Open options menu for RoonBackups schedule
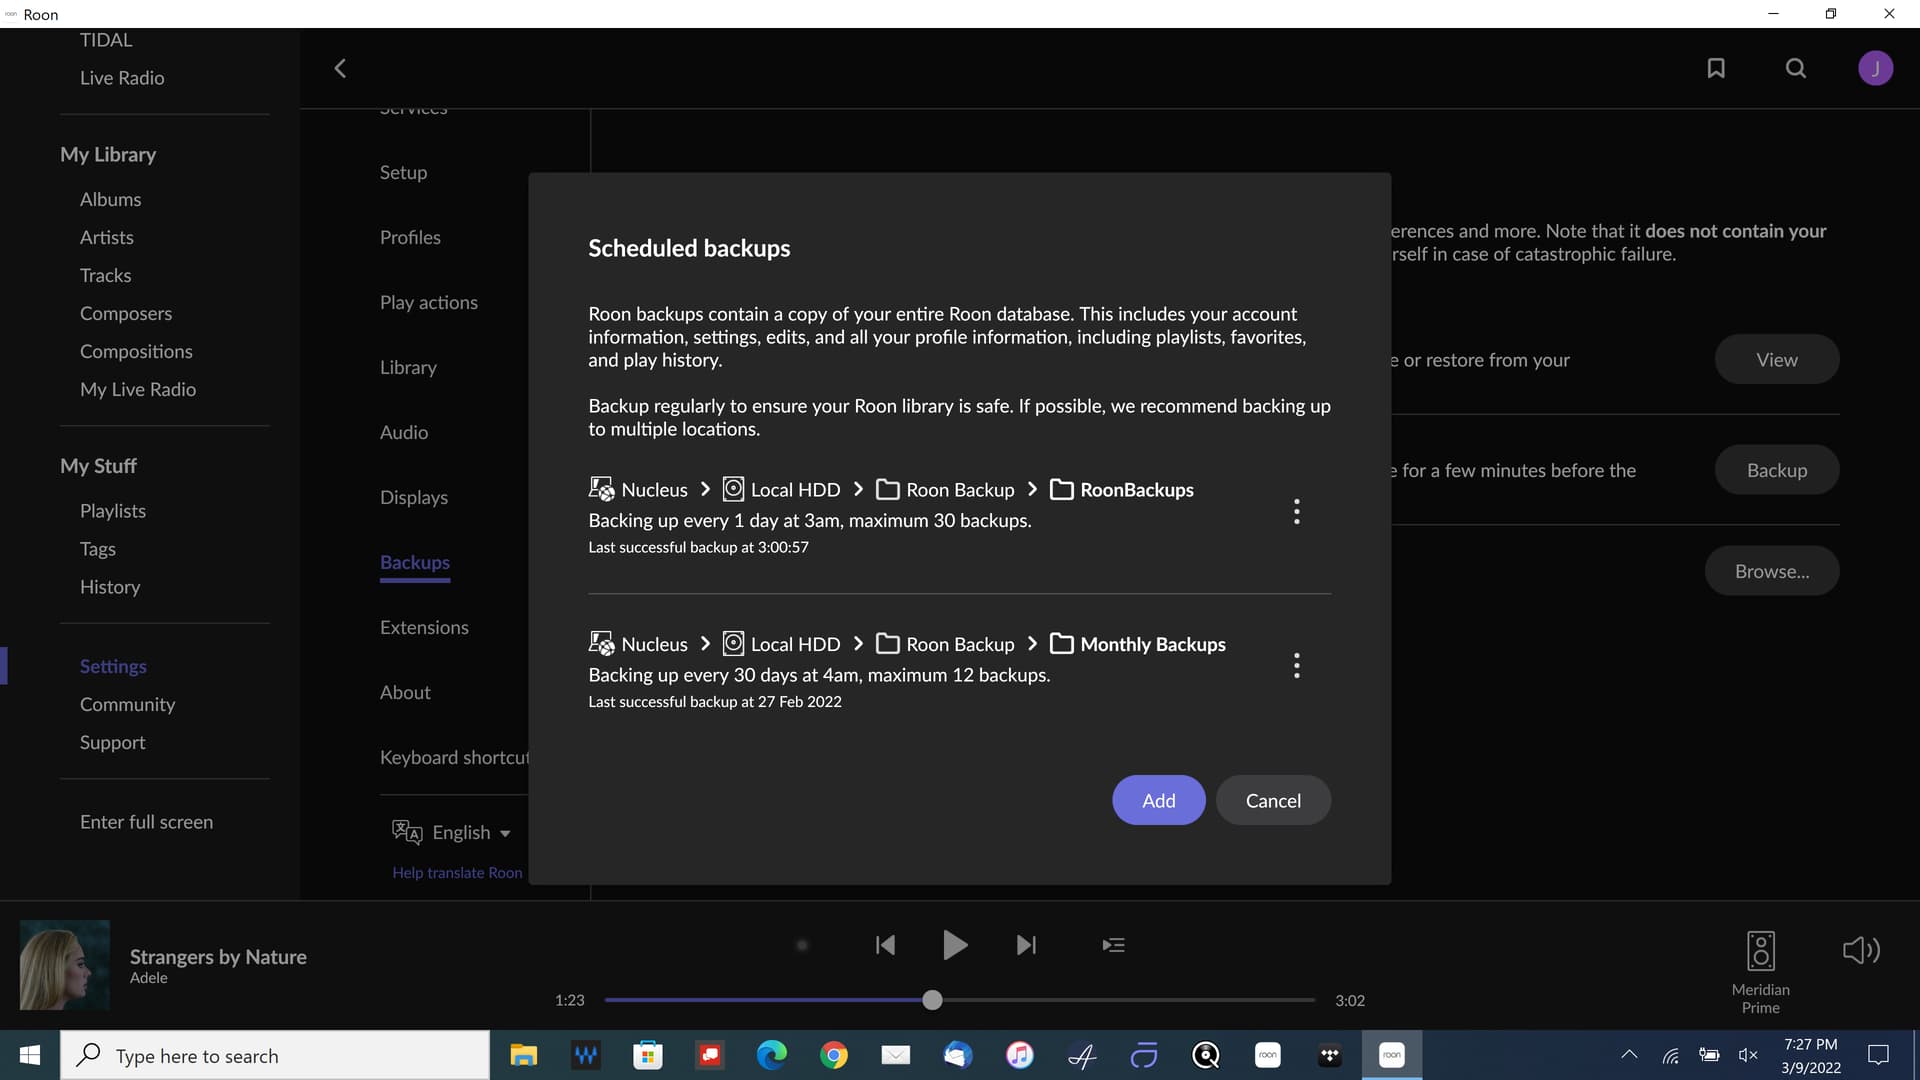1920x1080 pixels. click(x=1297, y=512)
